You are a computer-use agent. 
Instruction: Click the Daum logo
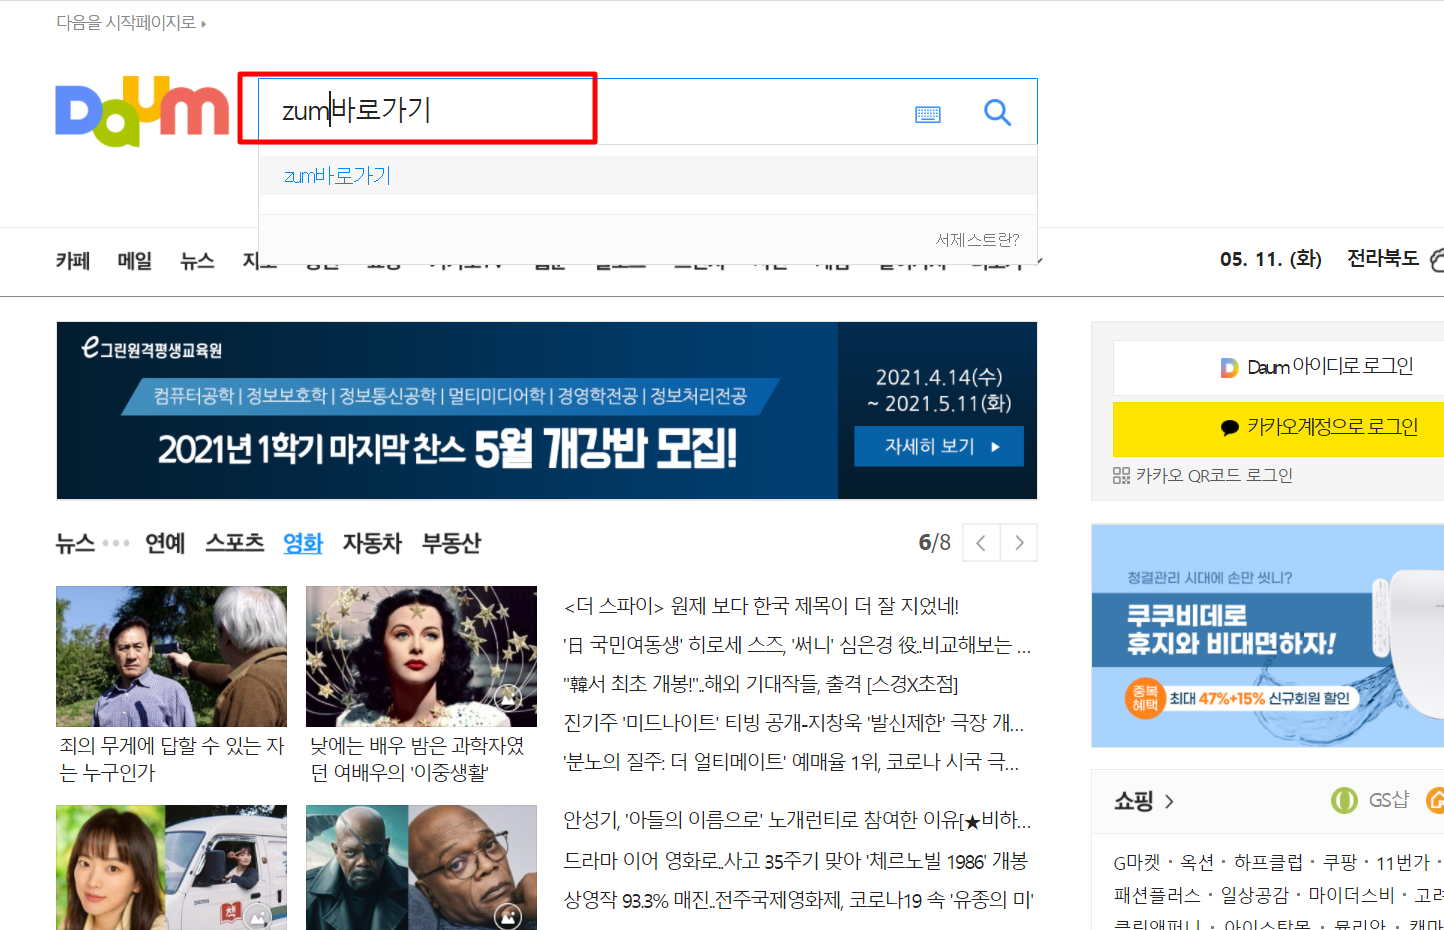(x=142, y=111)
